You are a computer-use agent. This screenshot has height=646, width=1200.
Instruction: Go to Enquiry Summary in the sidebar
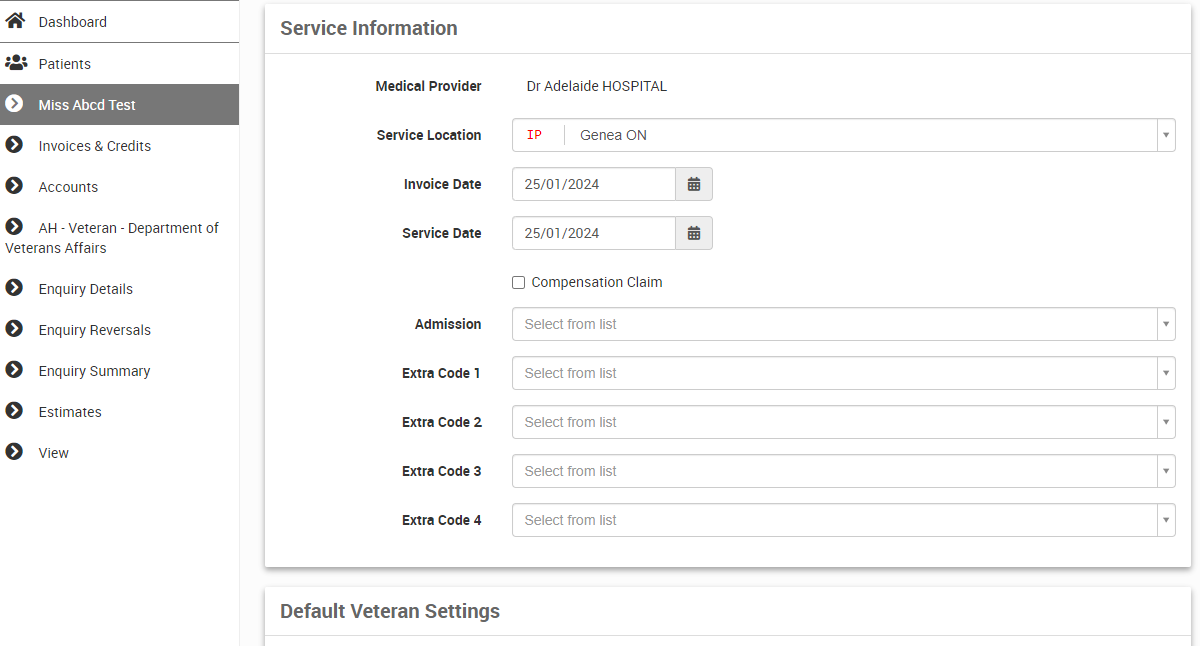pyautogui.click(x=94, y=371)
